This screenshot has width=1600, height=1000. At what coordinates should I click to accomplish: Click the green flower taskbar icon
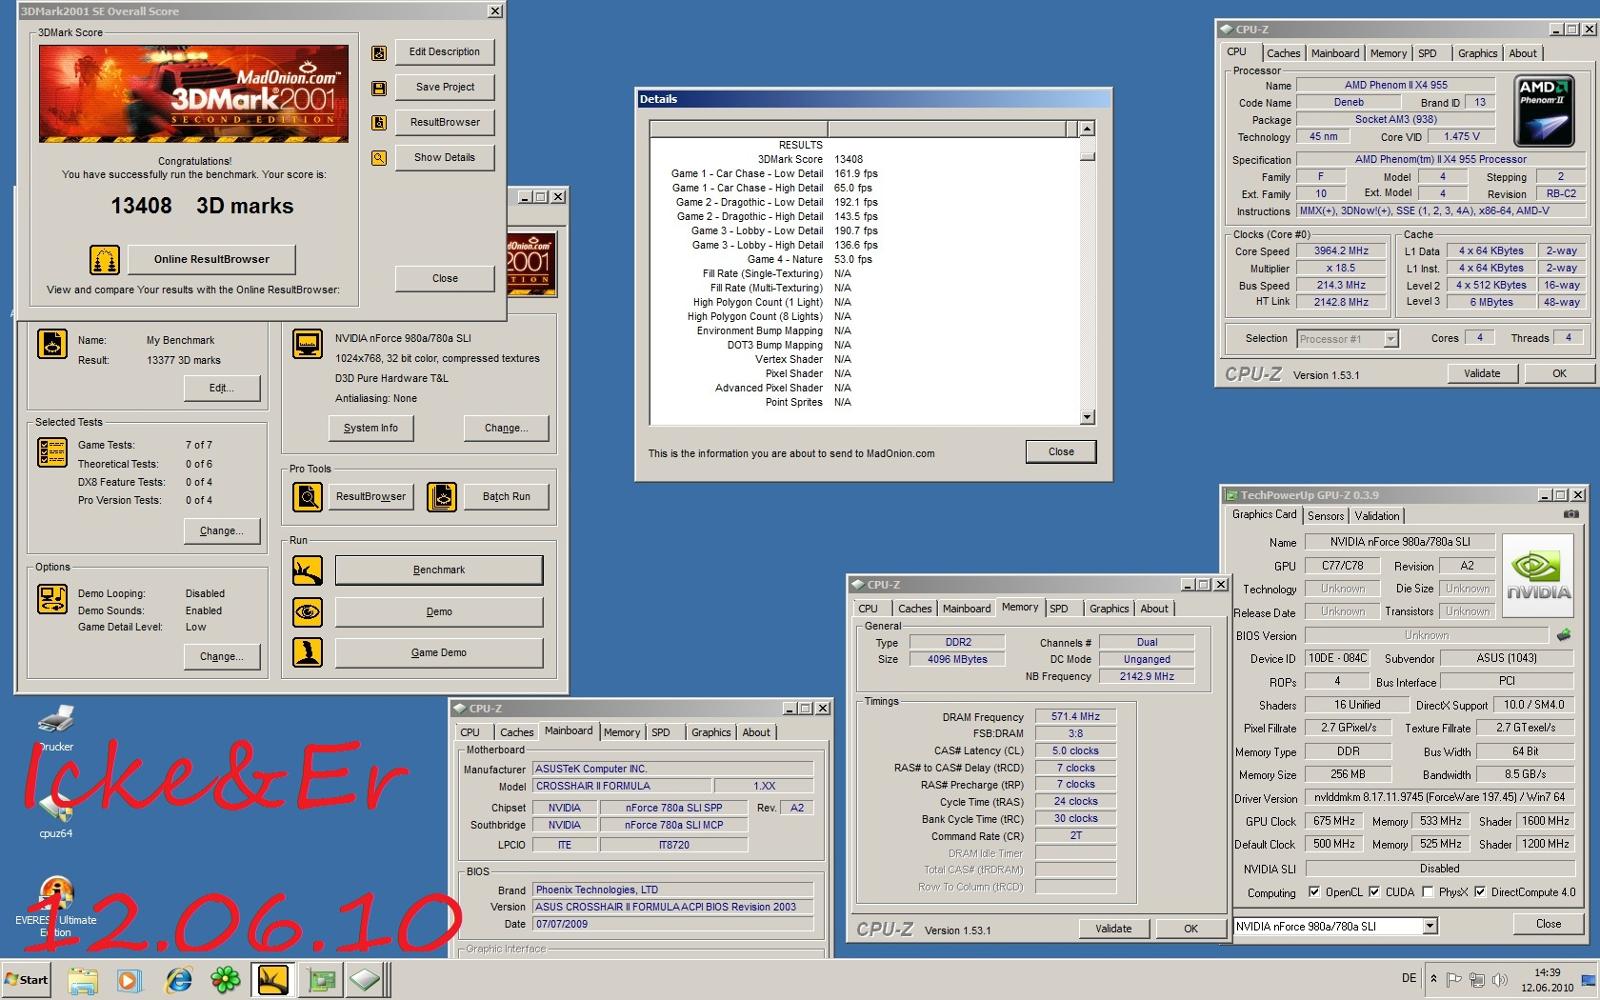226,980
